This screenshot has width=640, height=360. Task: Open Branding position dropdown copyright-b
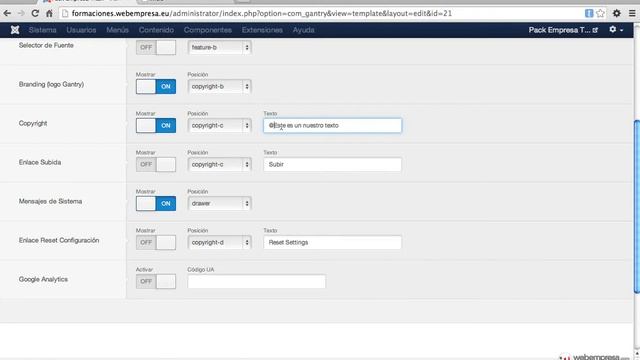click(x=220, y=87)
